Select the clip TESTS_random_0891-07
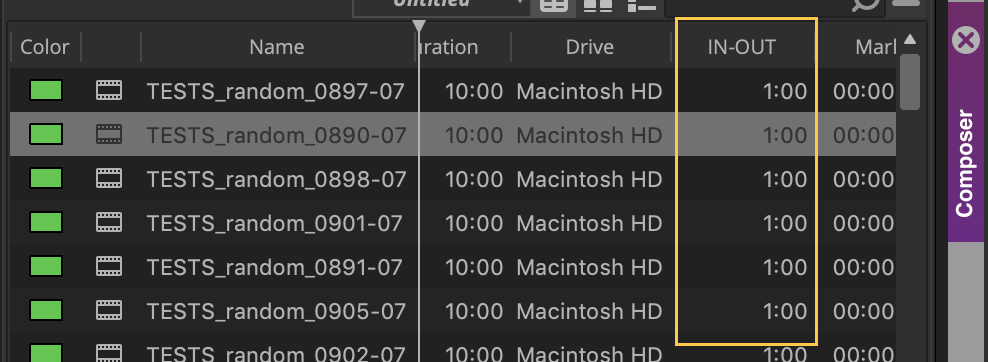 274,268
